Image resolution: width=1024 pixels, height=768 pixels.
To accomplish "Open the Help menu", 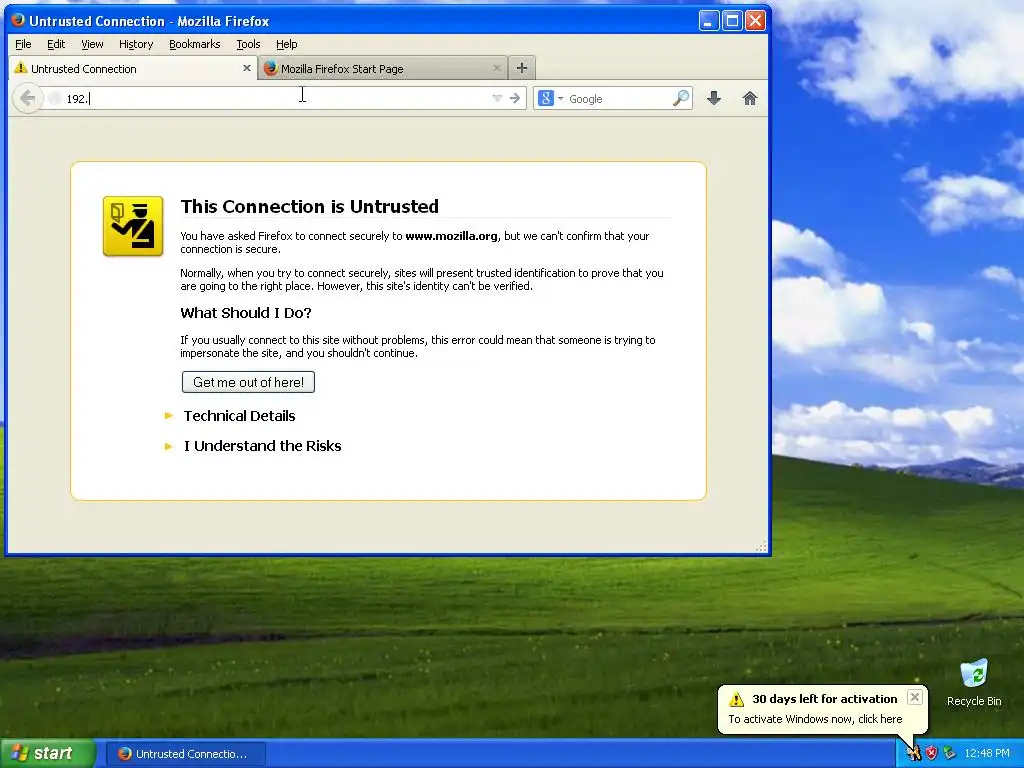I will (287, 44).
